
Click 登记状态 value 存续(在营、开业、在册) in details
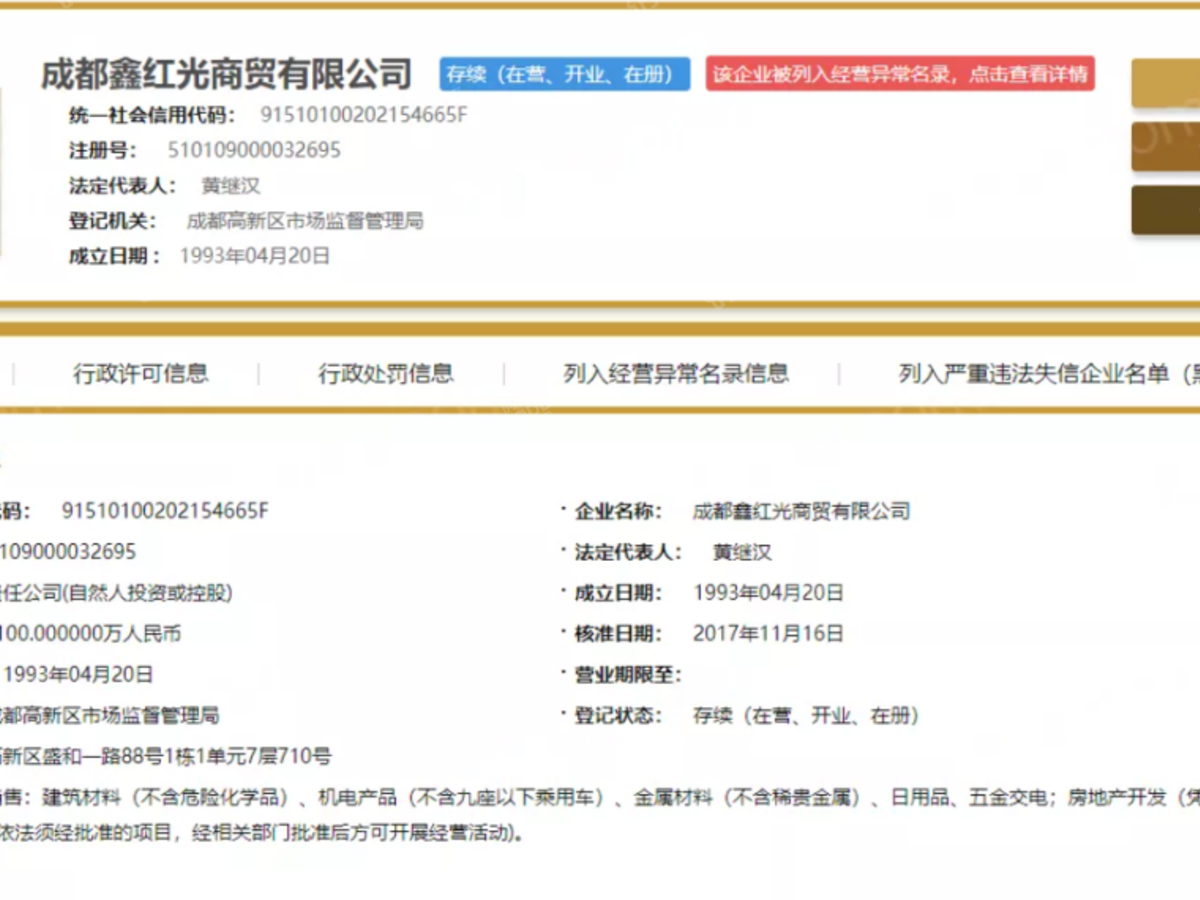tap(806, 716)
